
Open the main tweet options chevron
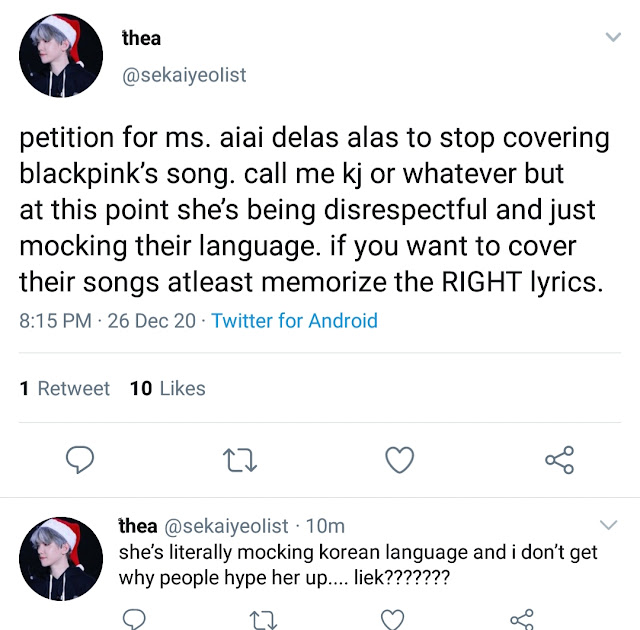tap(613, 37)
